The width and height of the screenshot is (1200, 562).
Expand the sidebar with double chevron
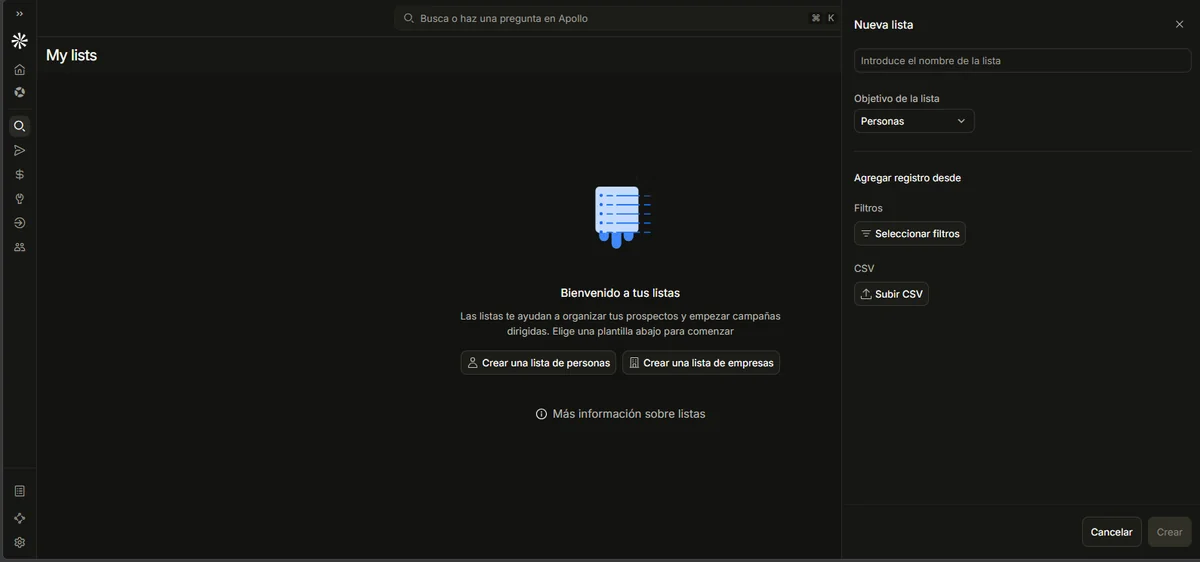click(19, 14)
